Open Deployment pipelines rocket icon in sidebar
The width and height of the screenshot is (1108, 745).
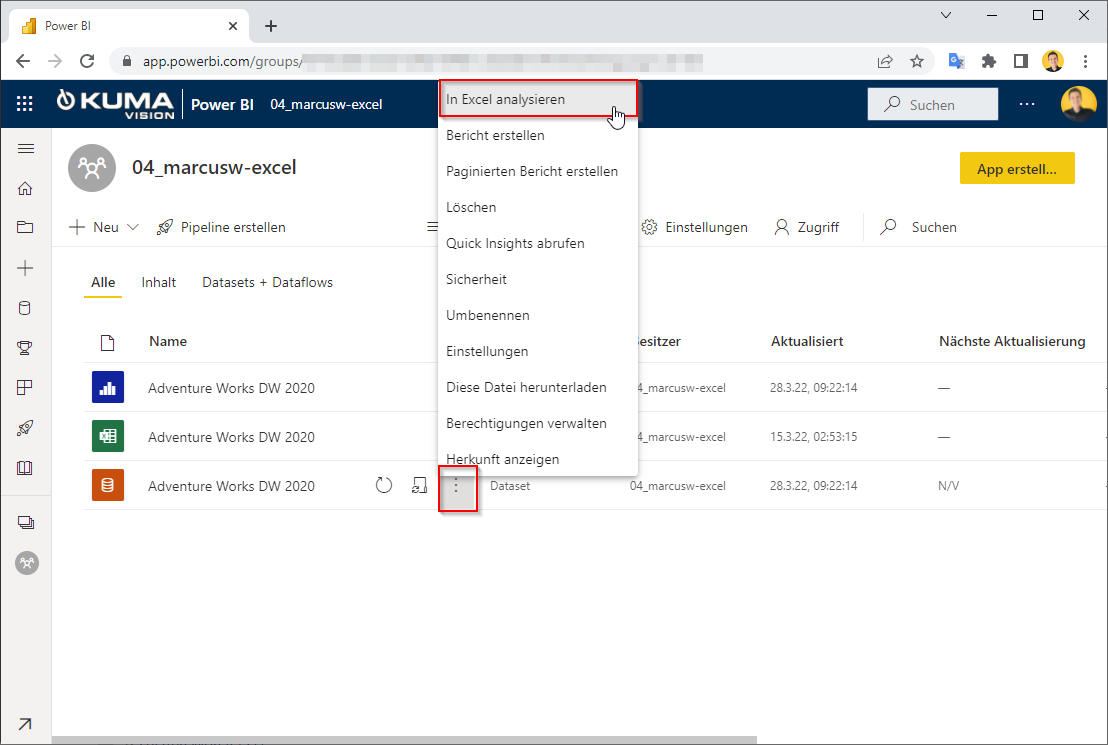coord(25,428)
